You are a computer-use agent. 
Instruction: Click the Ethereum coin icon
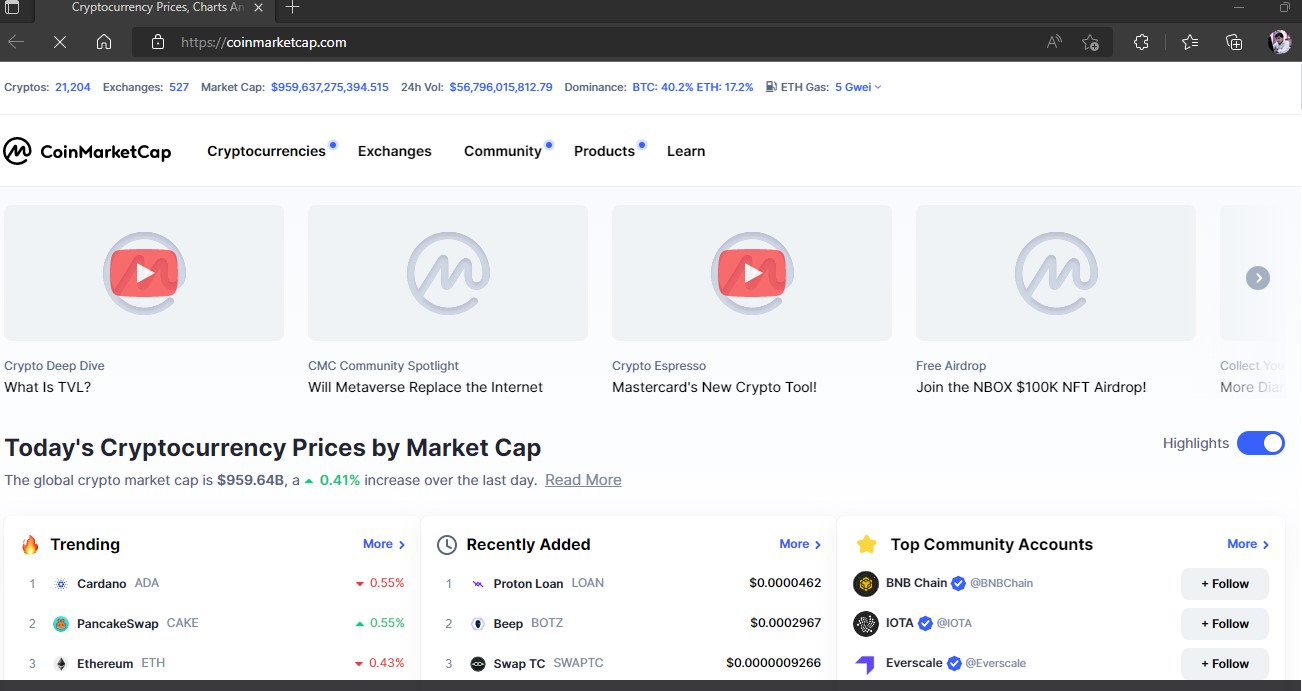point(60,663)
